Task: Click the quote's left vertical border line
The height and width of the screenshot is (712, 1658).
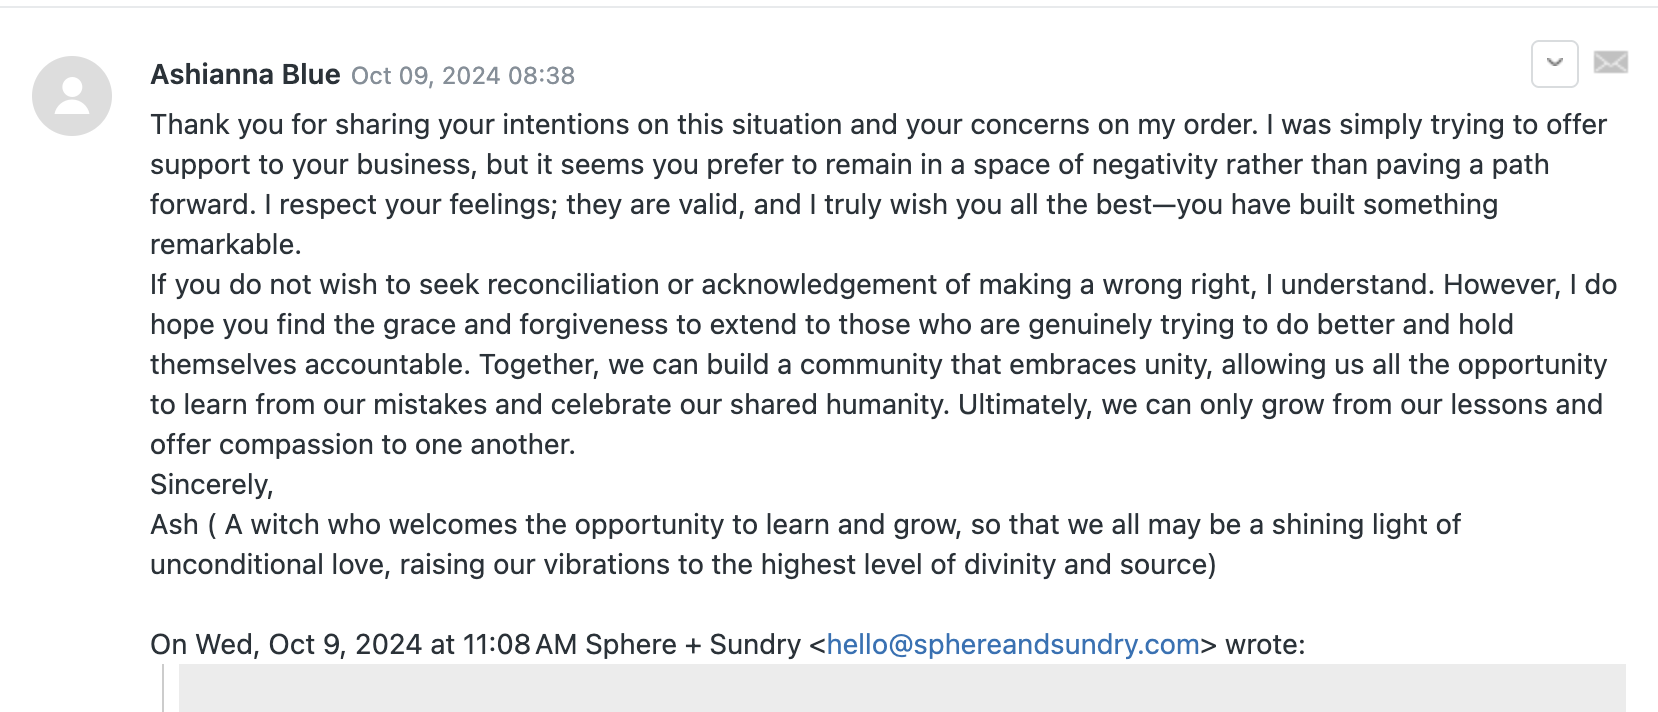Action: point(164,690)
